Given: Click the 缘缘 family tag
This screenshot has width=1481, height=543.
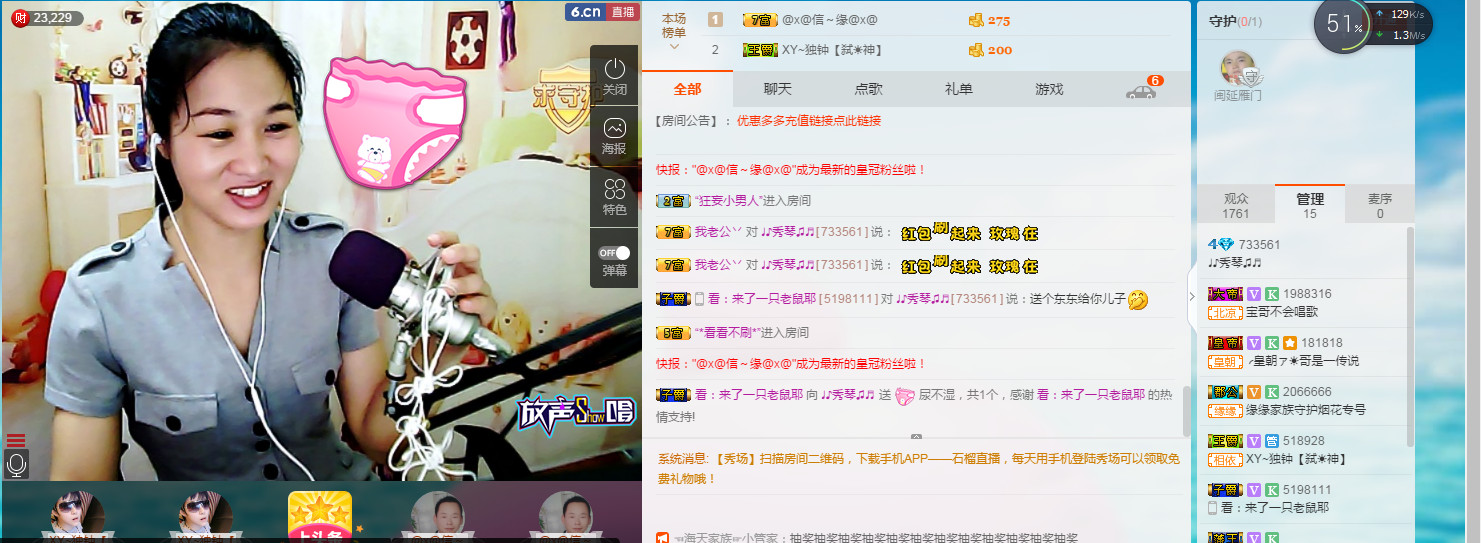Looking at the screenshot, I should click(1224, 410).
